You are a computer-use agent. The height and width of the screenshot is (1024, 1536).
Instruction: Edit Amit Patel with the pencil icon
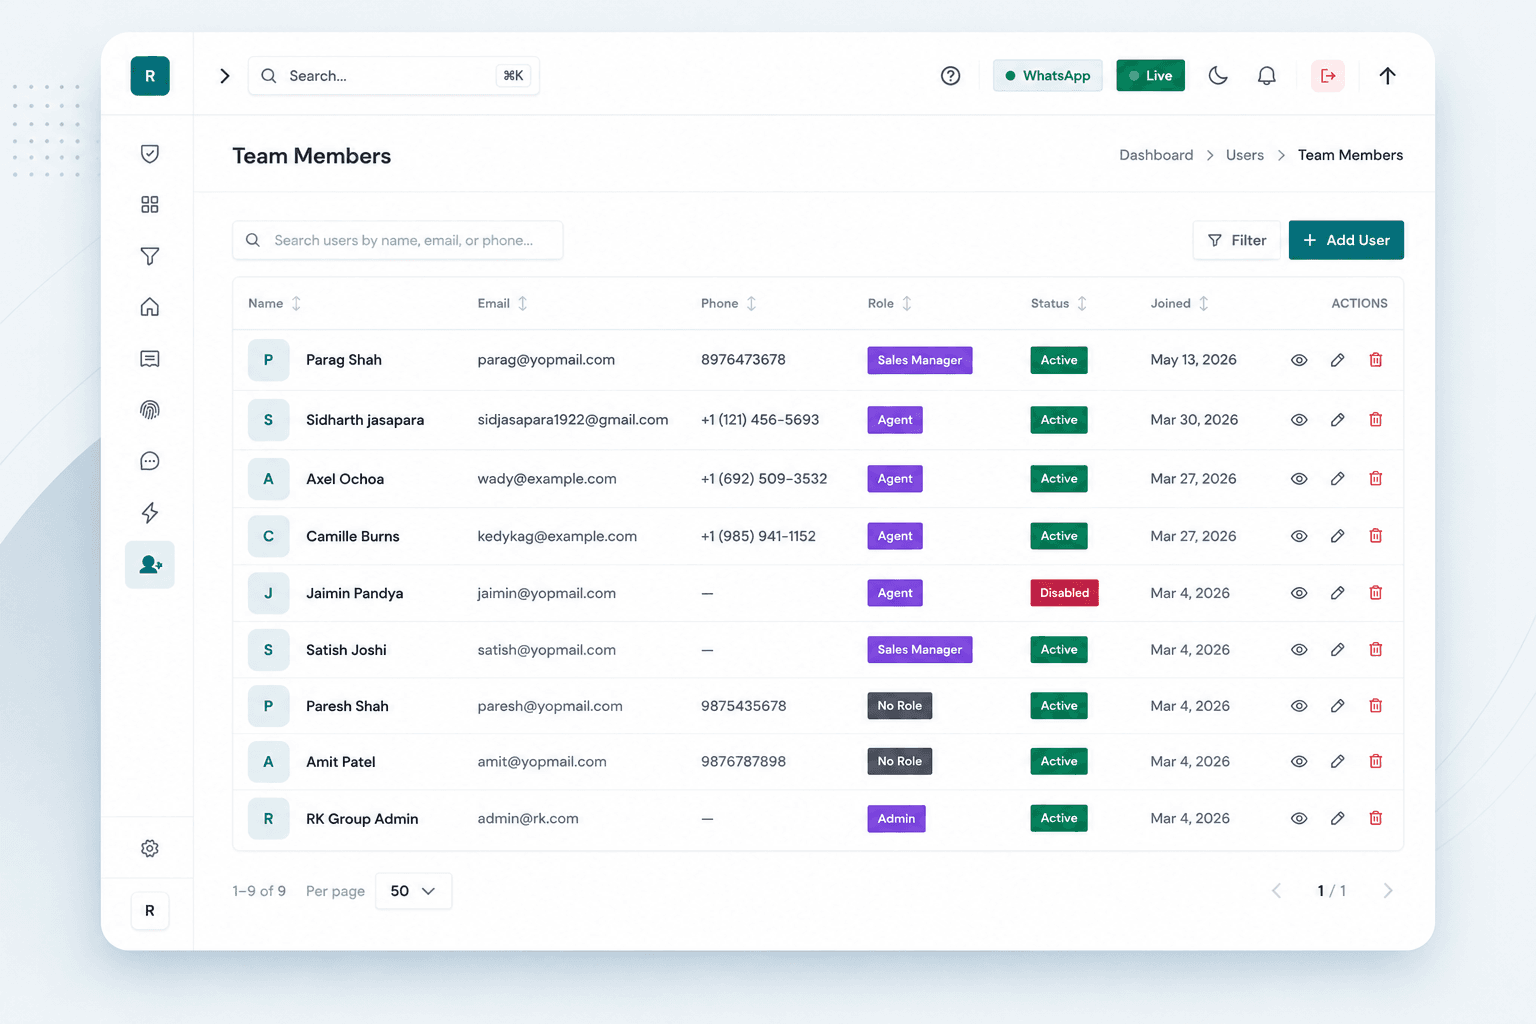tap(1337, 762)
